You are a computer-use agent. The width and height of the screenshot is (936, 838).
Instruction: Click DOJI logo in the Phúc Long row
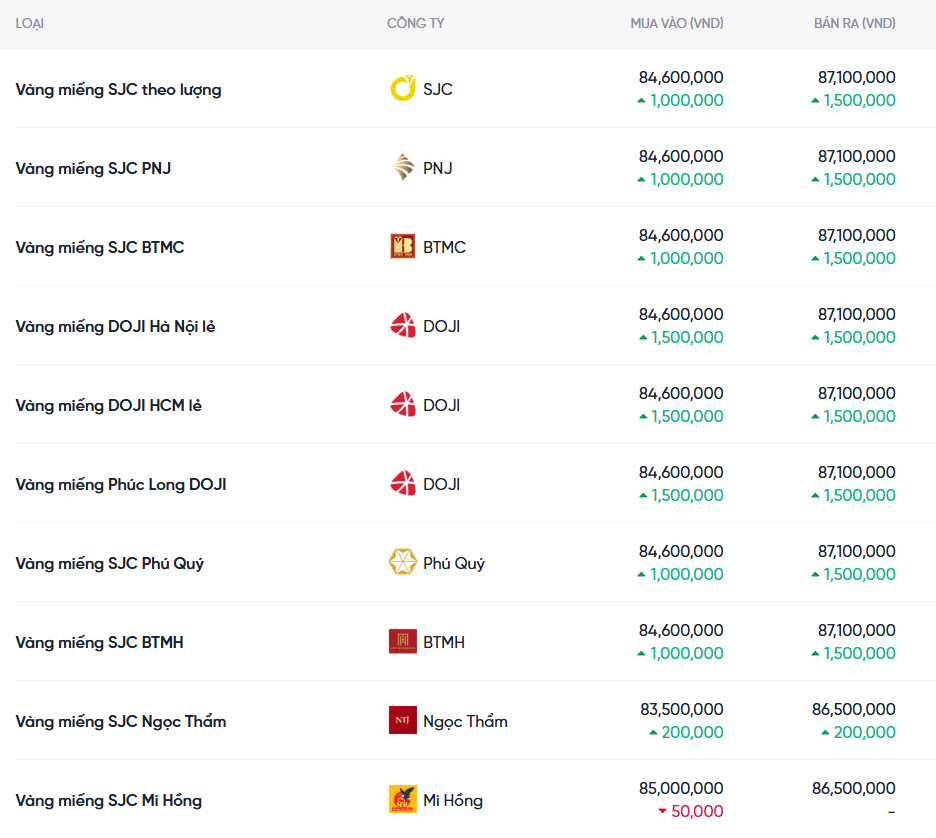(x=402, y=484)
